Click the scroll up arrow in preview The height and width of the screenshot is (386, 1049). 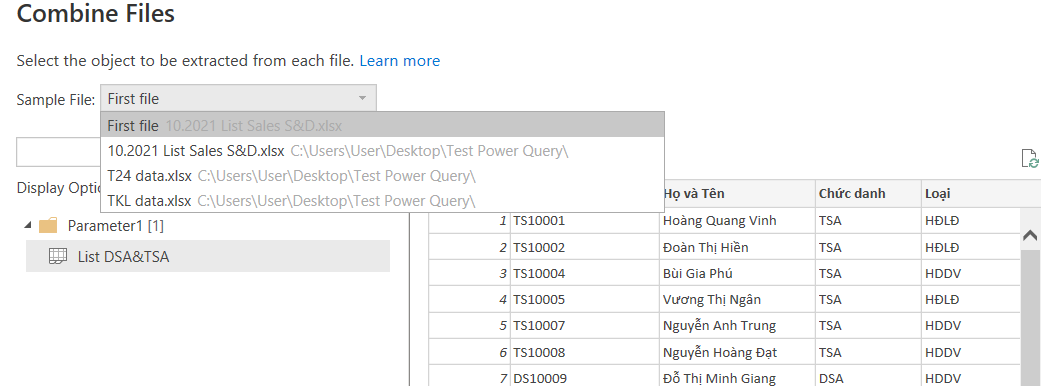(1030, 235)
